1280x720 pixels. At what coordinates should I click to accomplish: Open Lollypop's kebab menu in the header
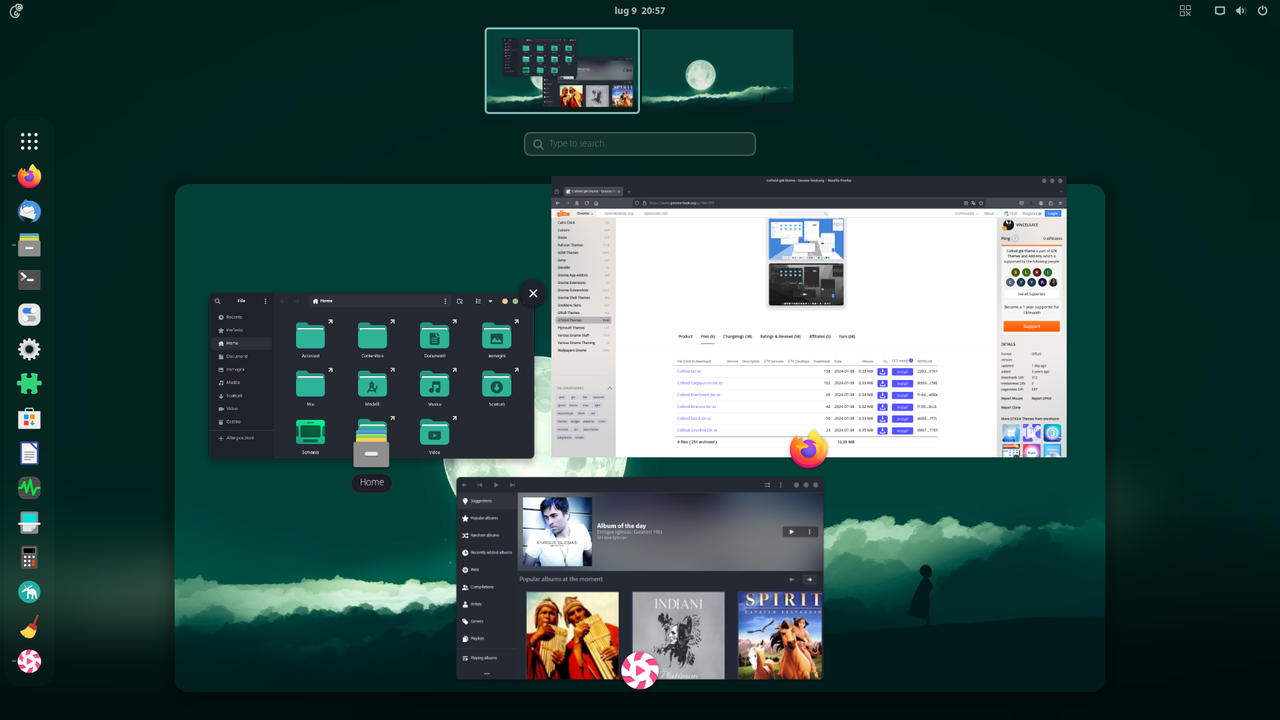tap(781, 485)
